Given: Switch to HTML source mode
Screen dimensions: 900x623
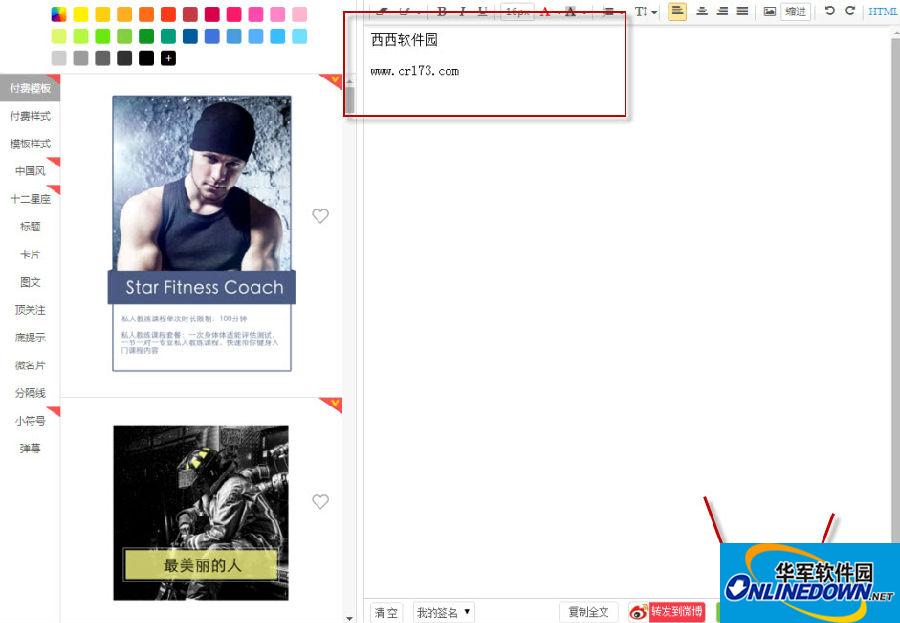Looking at the screenshot, I should coord(883,11).
